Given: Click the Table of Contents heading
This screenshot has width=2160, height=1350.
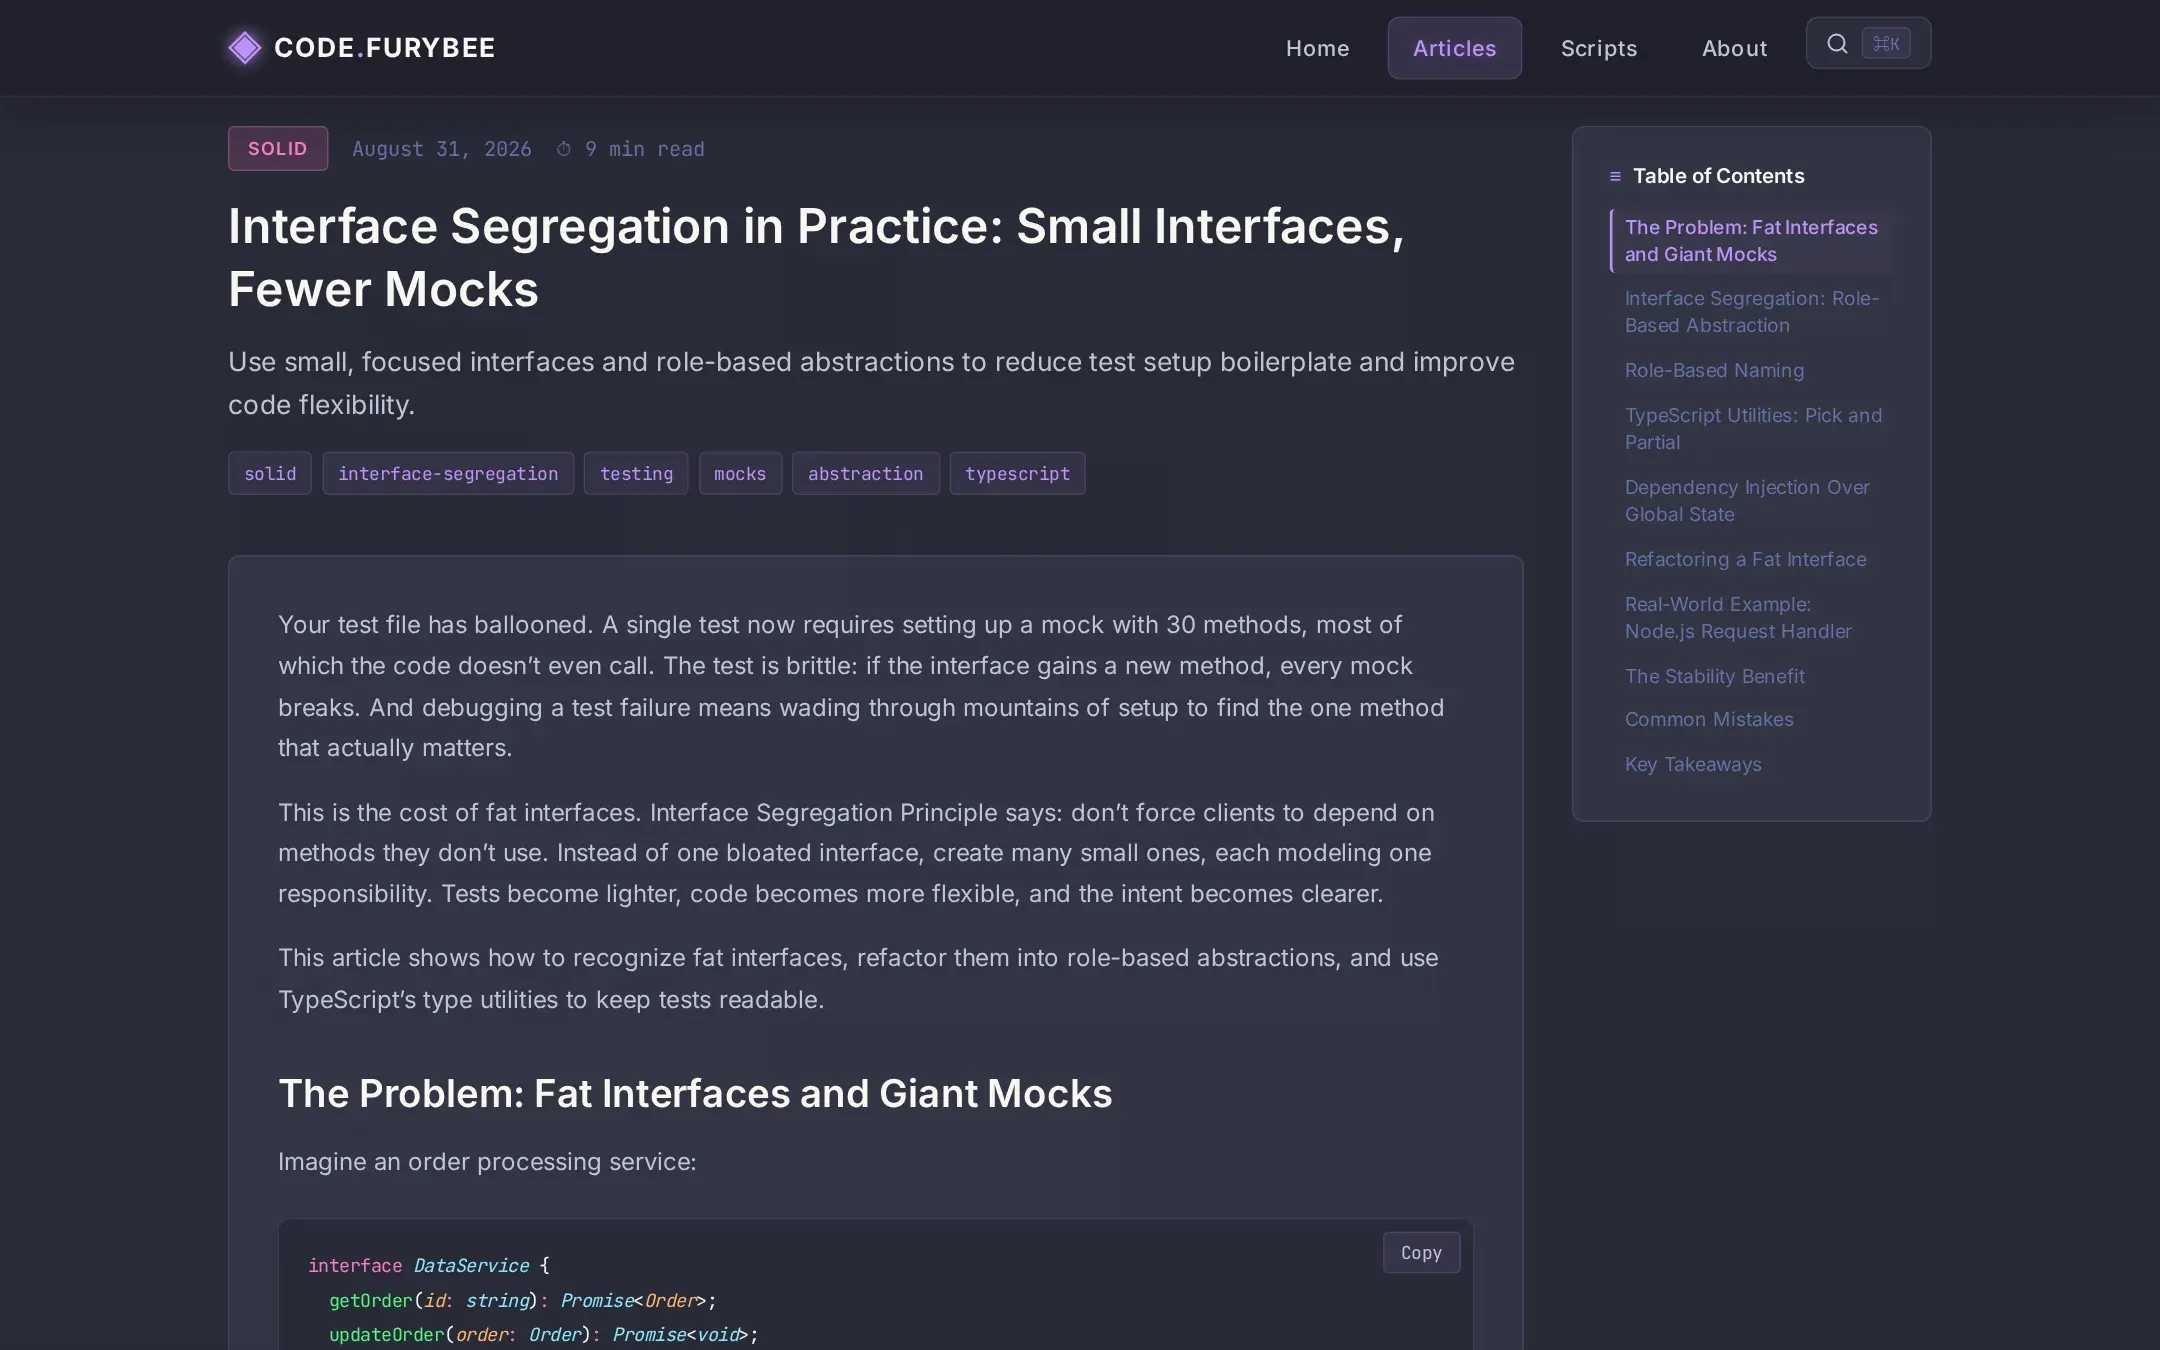Looking at the screenshot, I should tap(1718, 176).
